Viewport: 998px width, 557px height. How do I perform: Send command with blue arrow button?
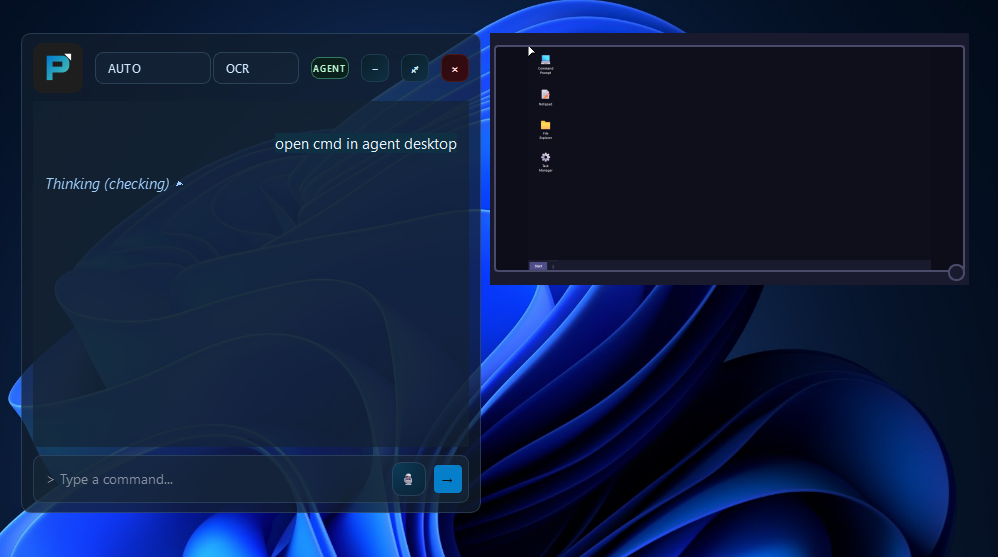pyautogui.click(x=447, y=479)
